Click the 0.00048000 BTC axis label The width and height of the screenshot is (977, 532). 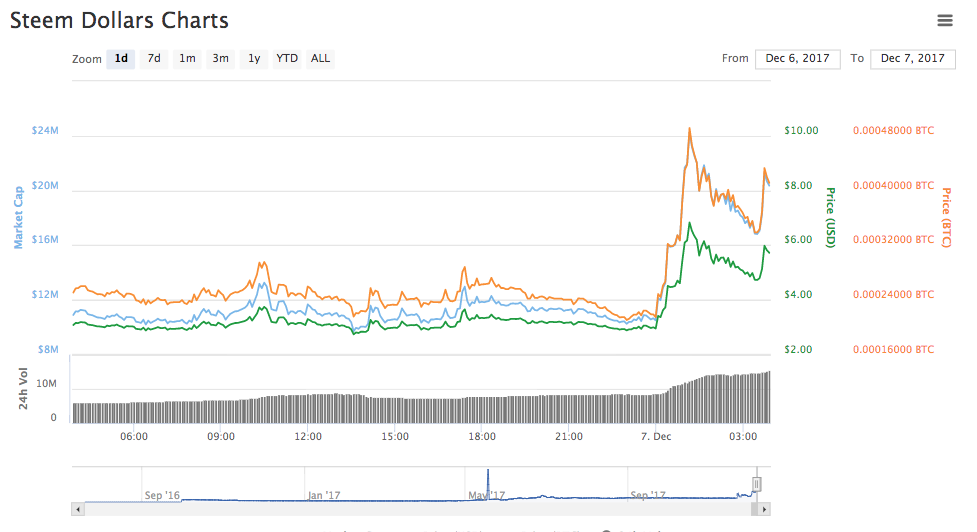[894, 130]
